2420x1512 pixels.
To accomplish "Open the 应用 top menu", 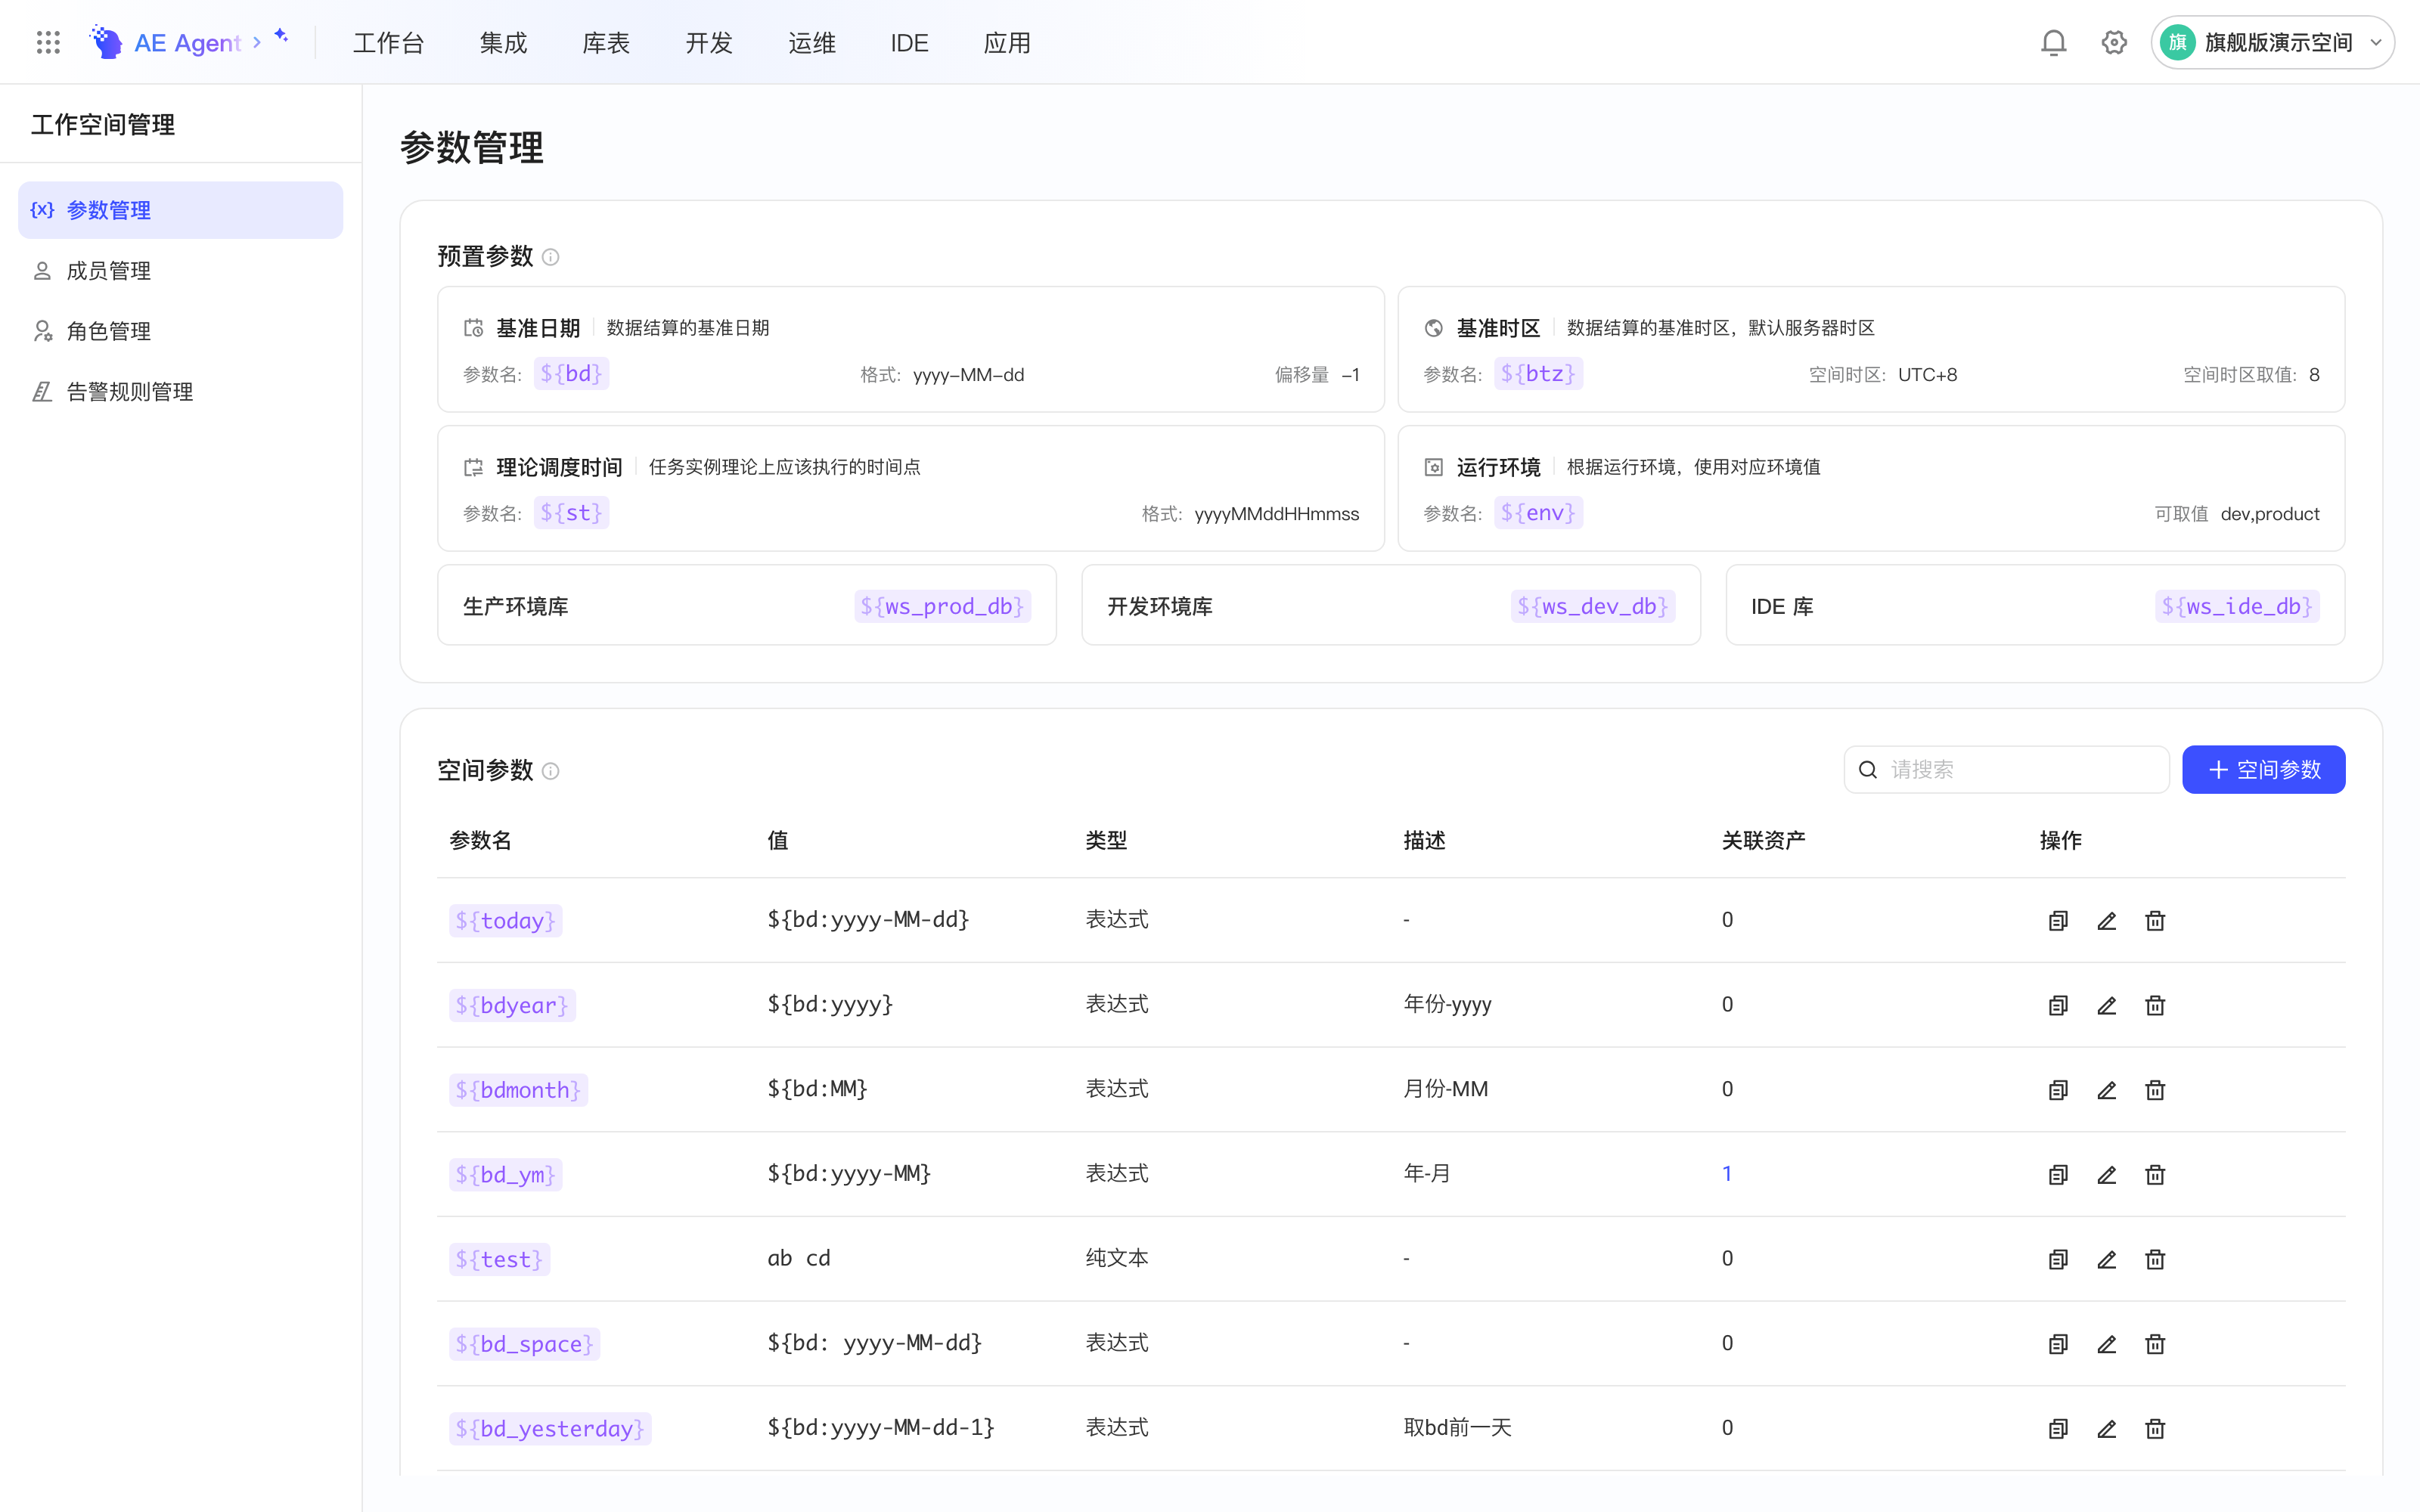I will (1007, 43).
